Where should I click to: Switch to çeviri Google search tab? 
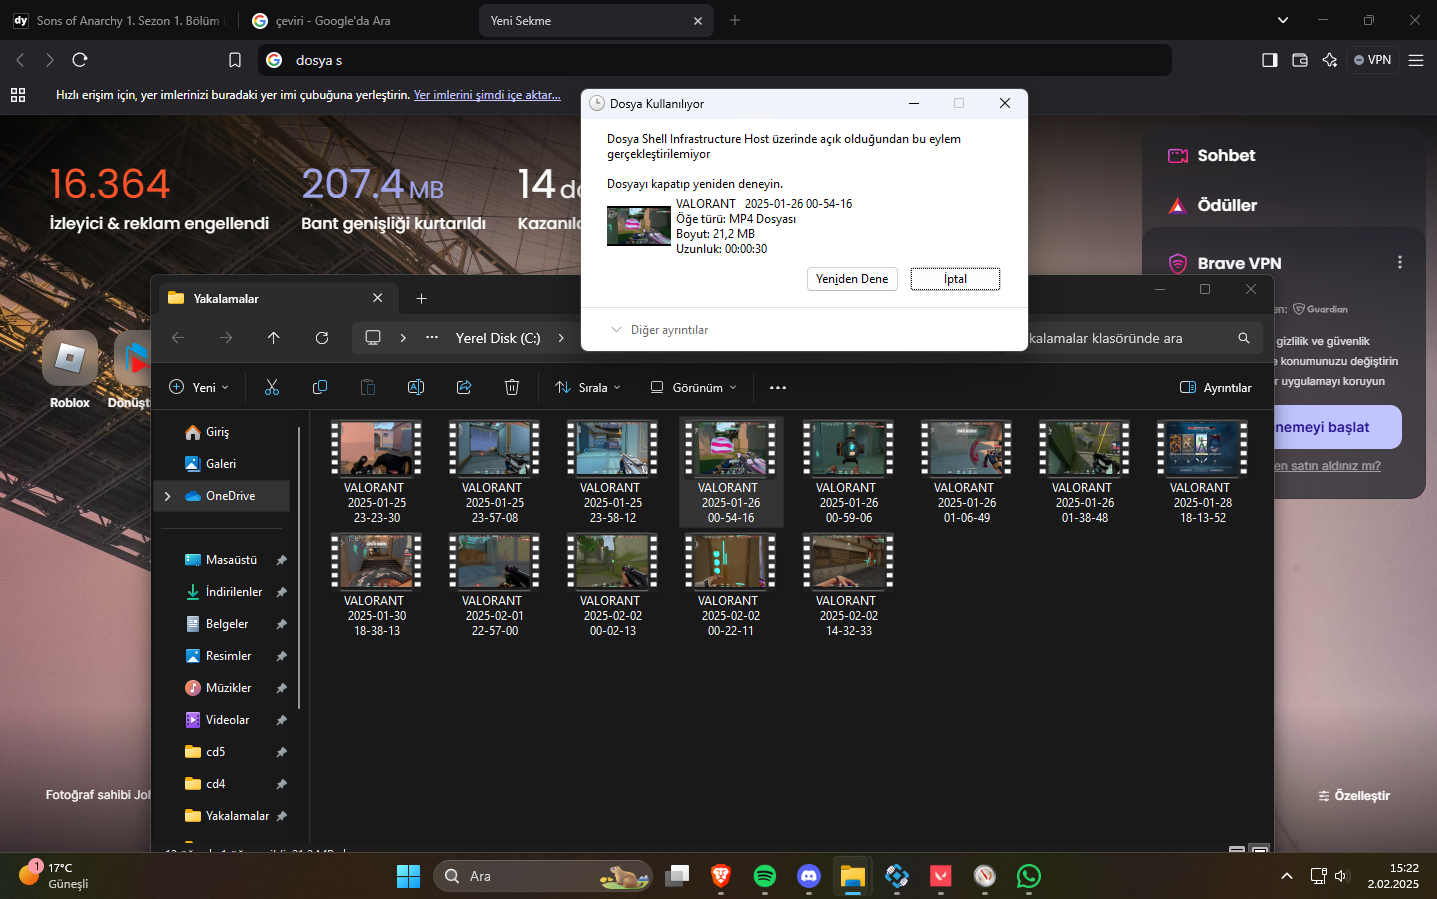356,20
